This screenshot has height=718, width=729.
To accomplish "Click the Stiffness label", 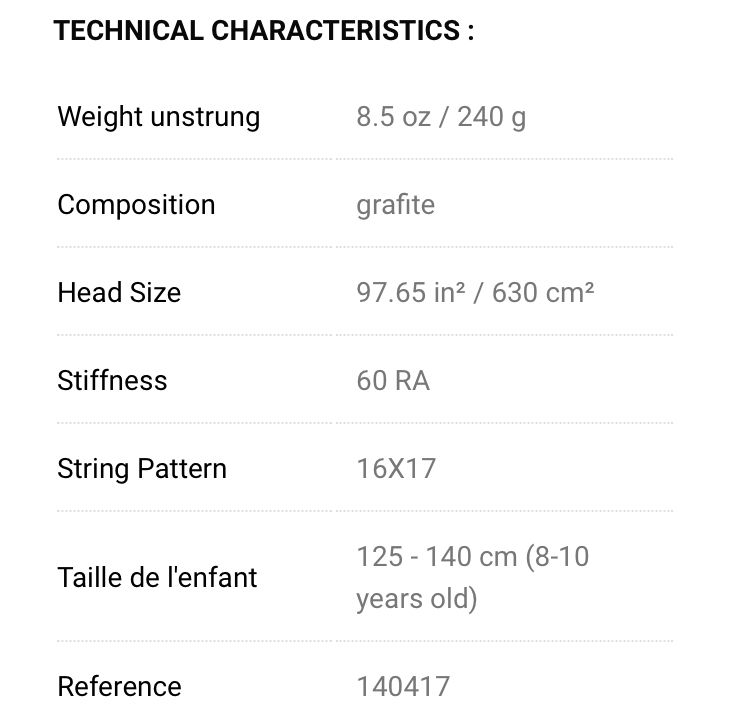I will (x=112, y=381).
